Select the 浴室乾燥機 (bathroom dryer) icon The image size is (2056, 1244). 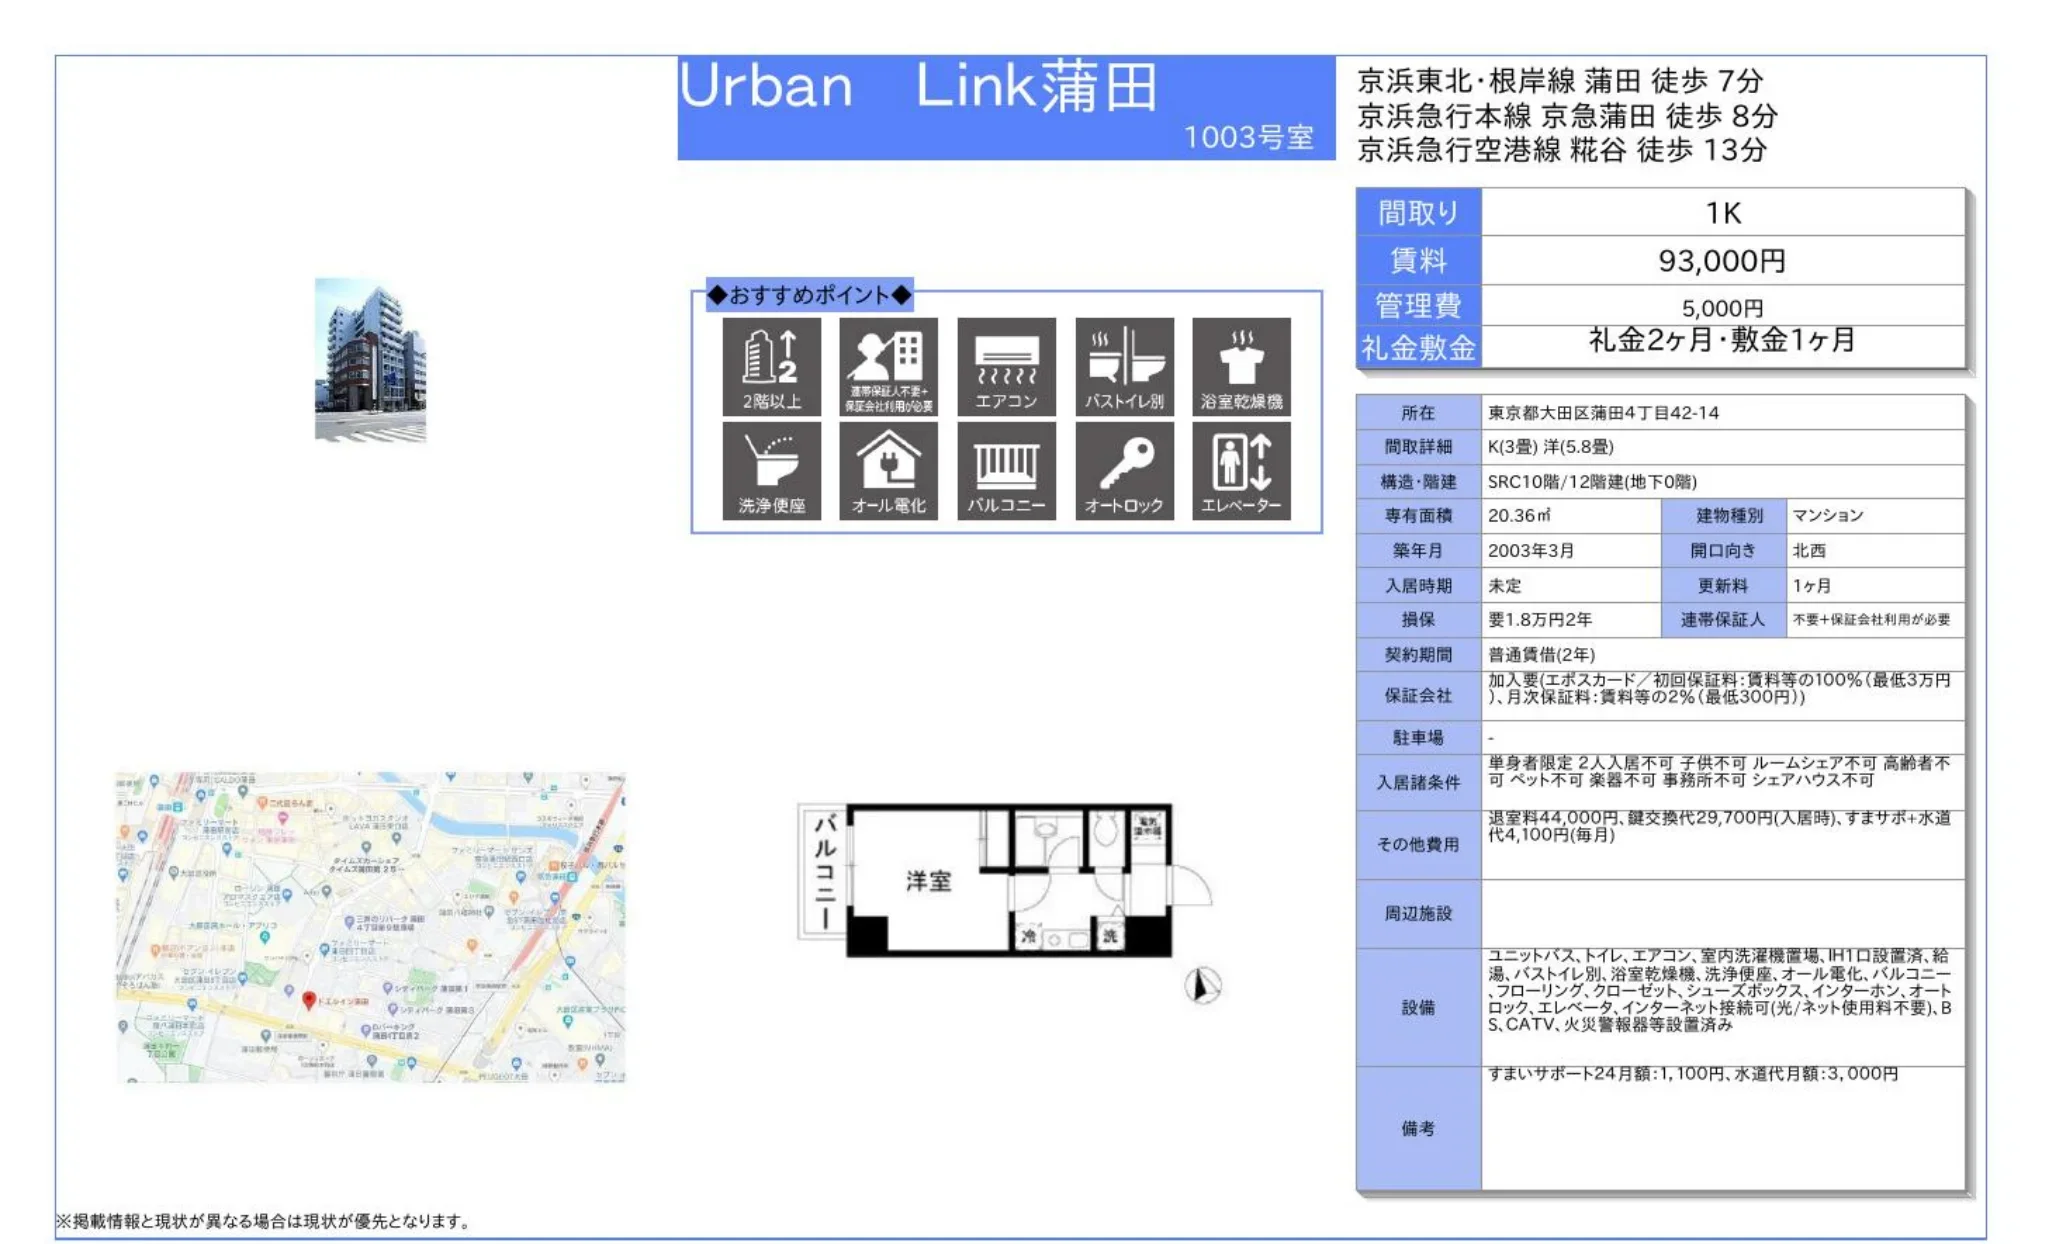click(x=1245, y=365)
